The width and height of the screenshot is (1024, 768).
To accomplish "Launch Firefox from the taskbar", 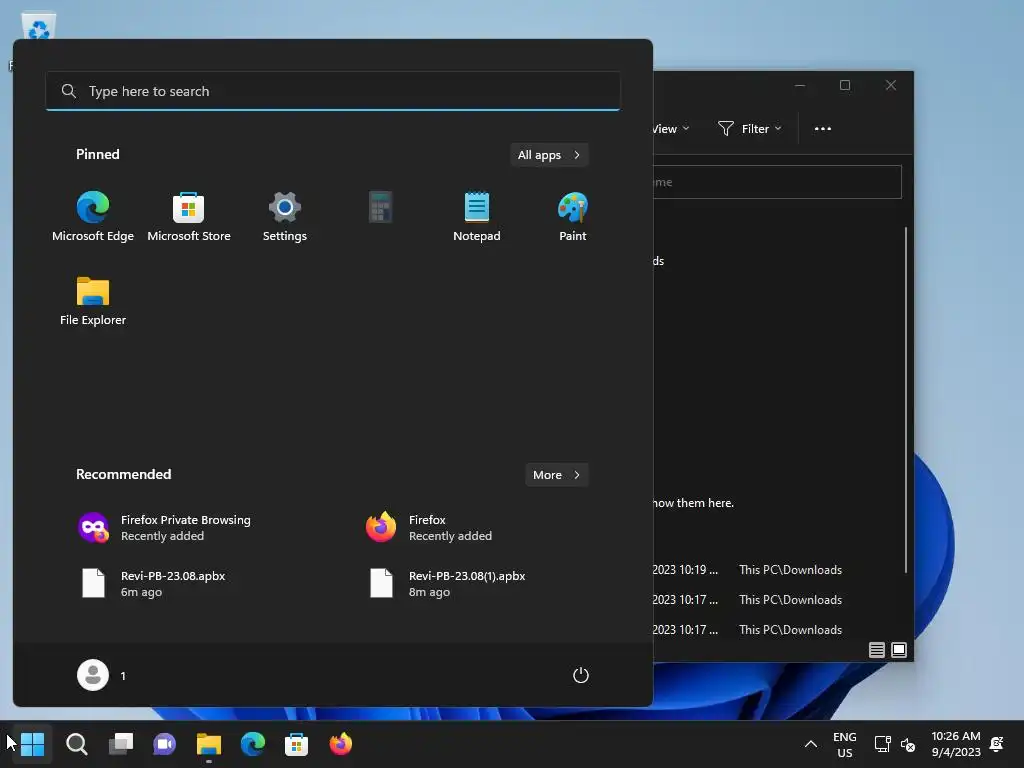I will coord(340,744).
